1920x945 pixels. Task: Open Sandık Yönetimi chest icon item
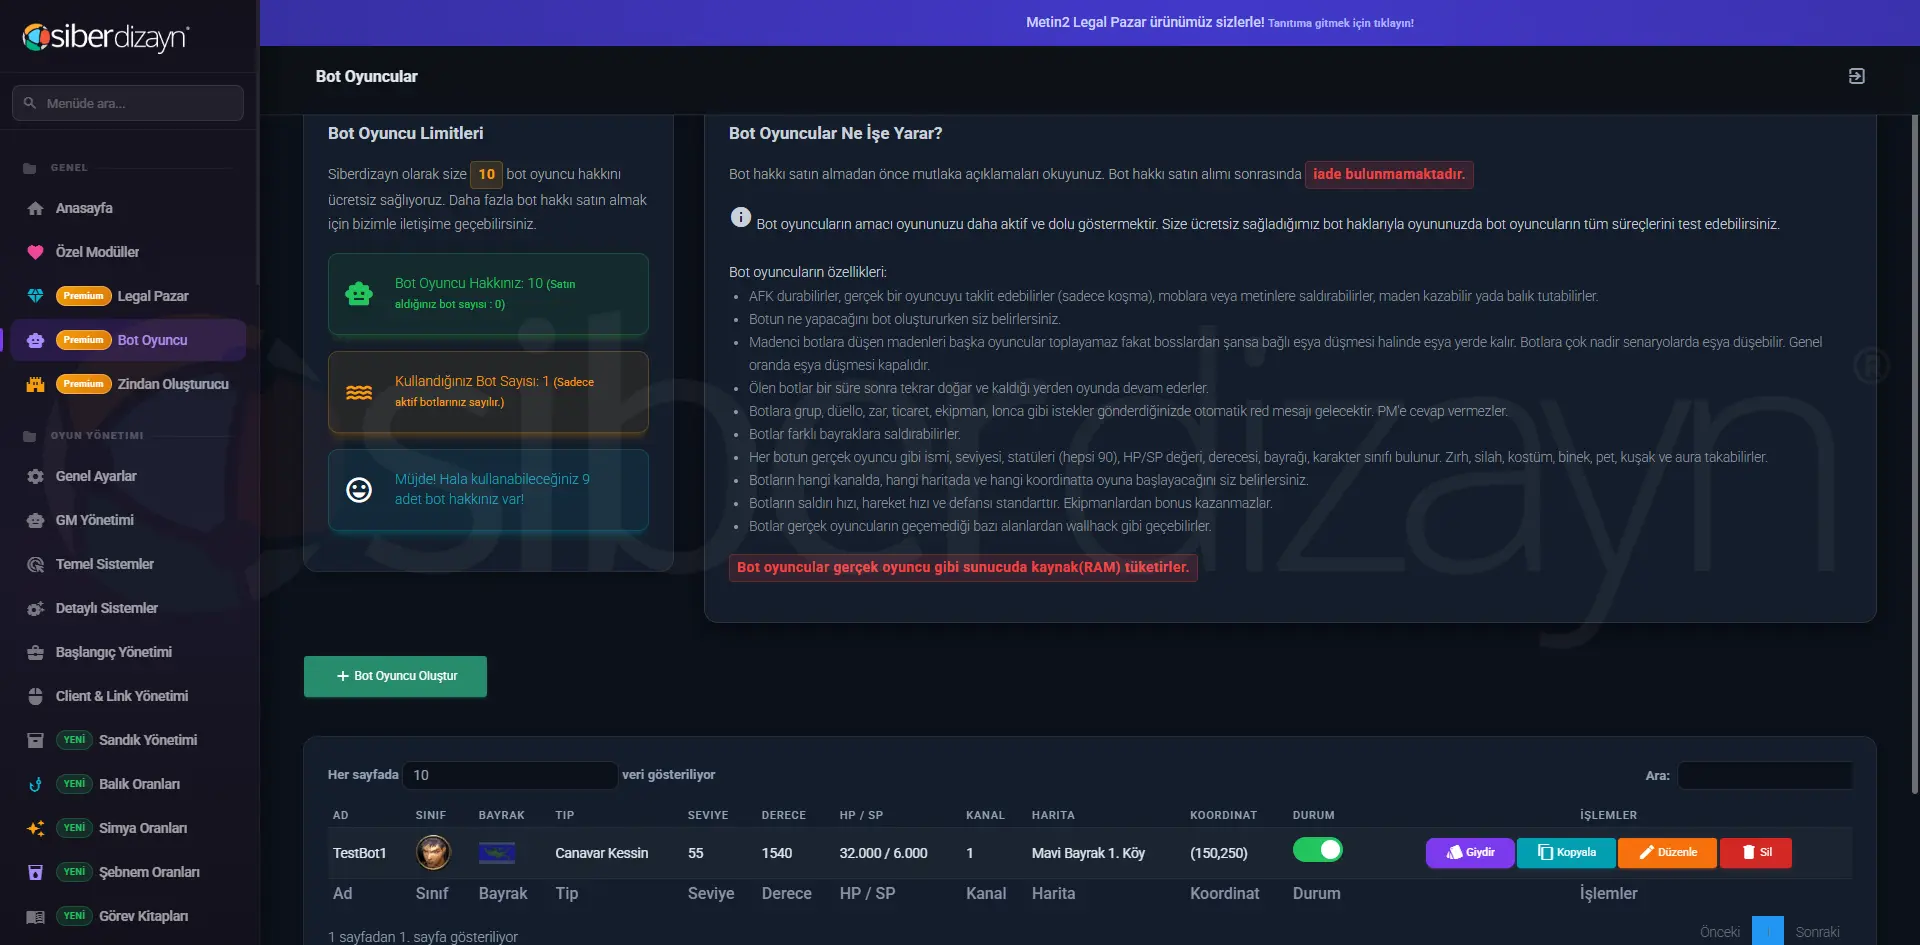point(130,740)
